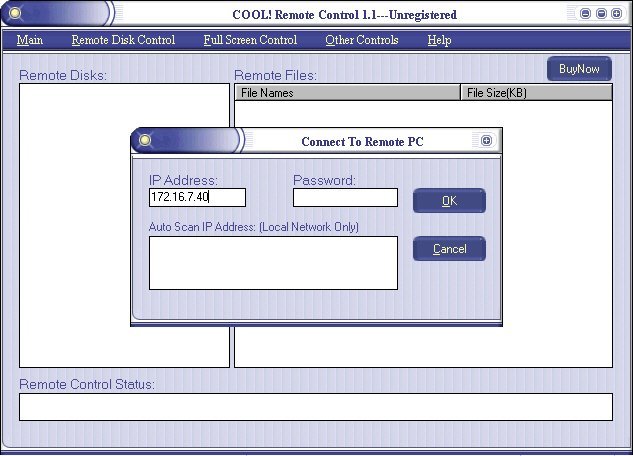Click the yellow orb icon in main title bar
The image size is (633, 456).
(x=15, y=13)
